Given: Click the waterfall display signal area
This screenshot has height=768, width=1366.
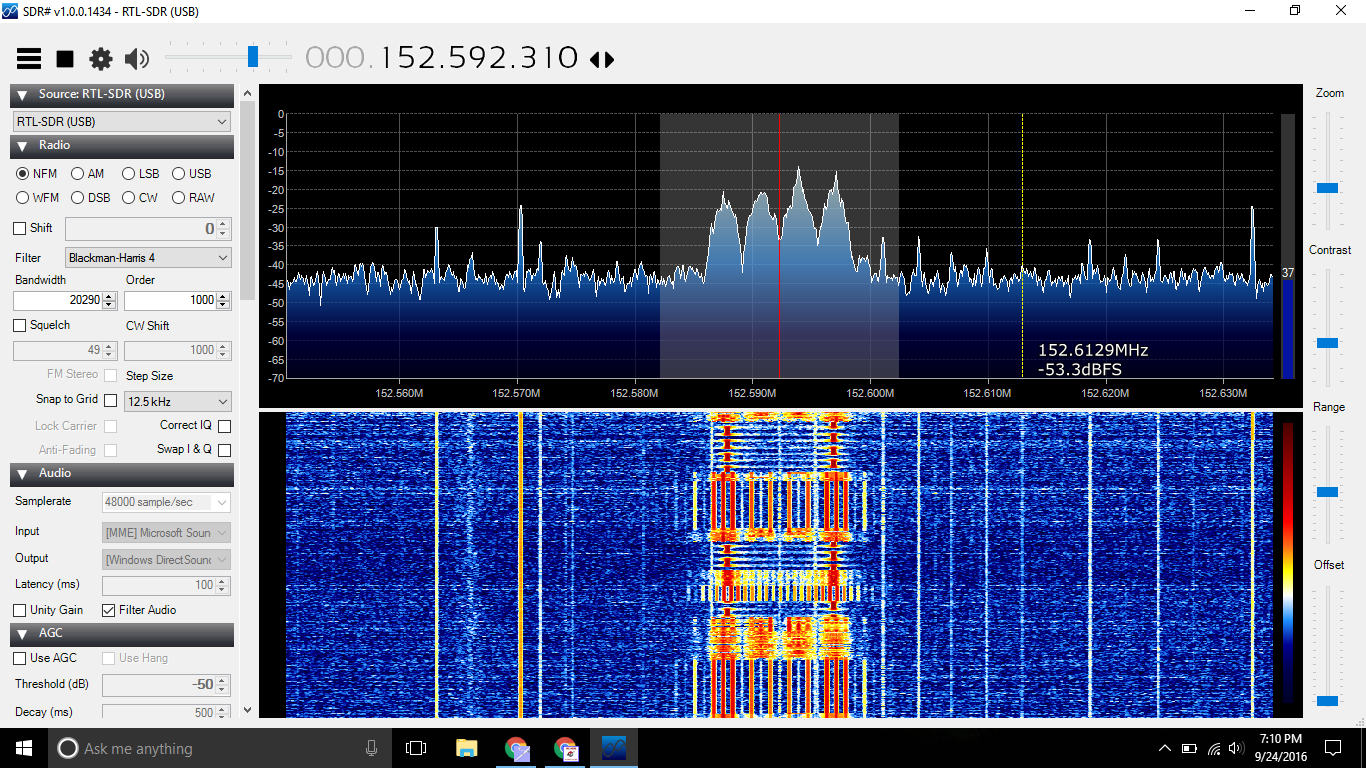Looking at the screenshot, I should [779, 565].
